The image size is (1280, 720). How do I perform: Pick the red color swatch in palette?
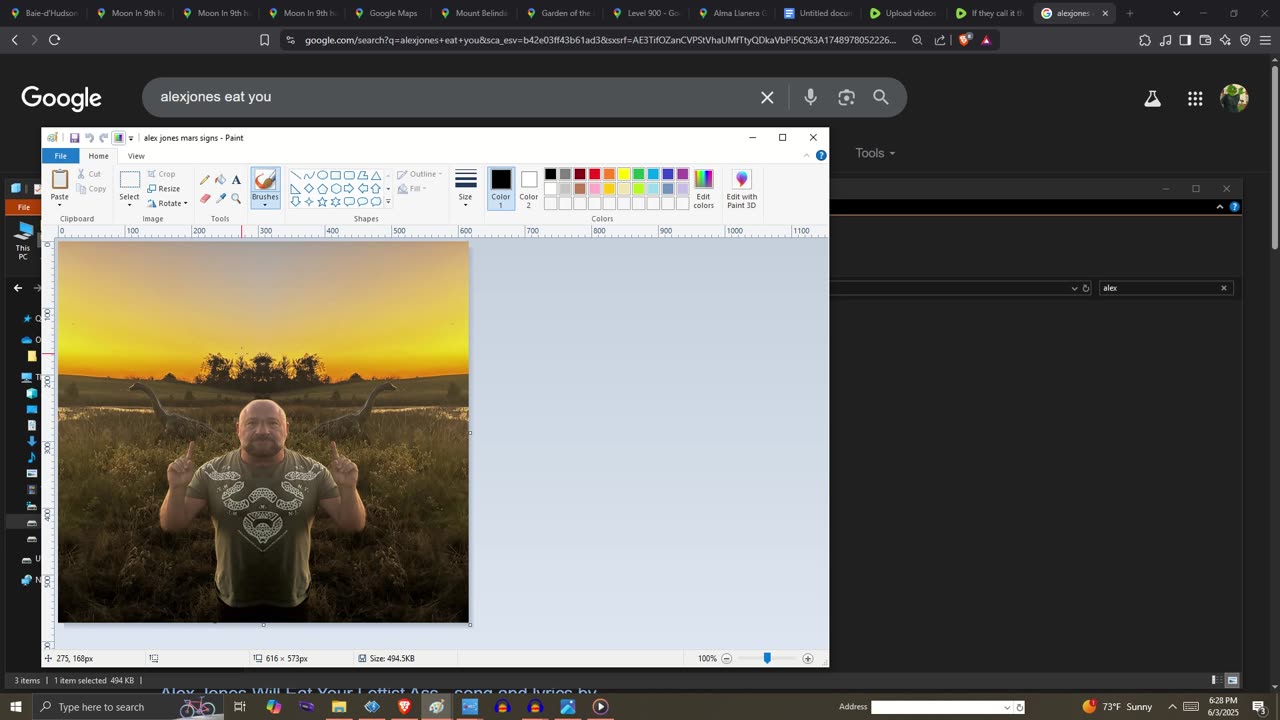594,174
